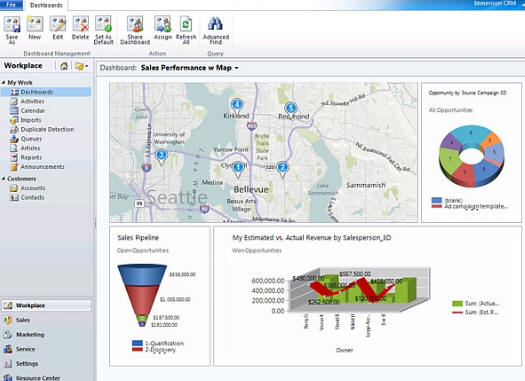525x381 pixels.
Task: Open Accounts under Customers
Action: [x=32, y=188]
